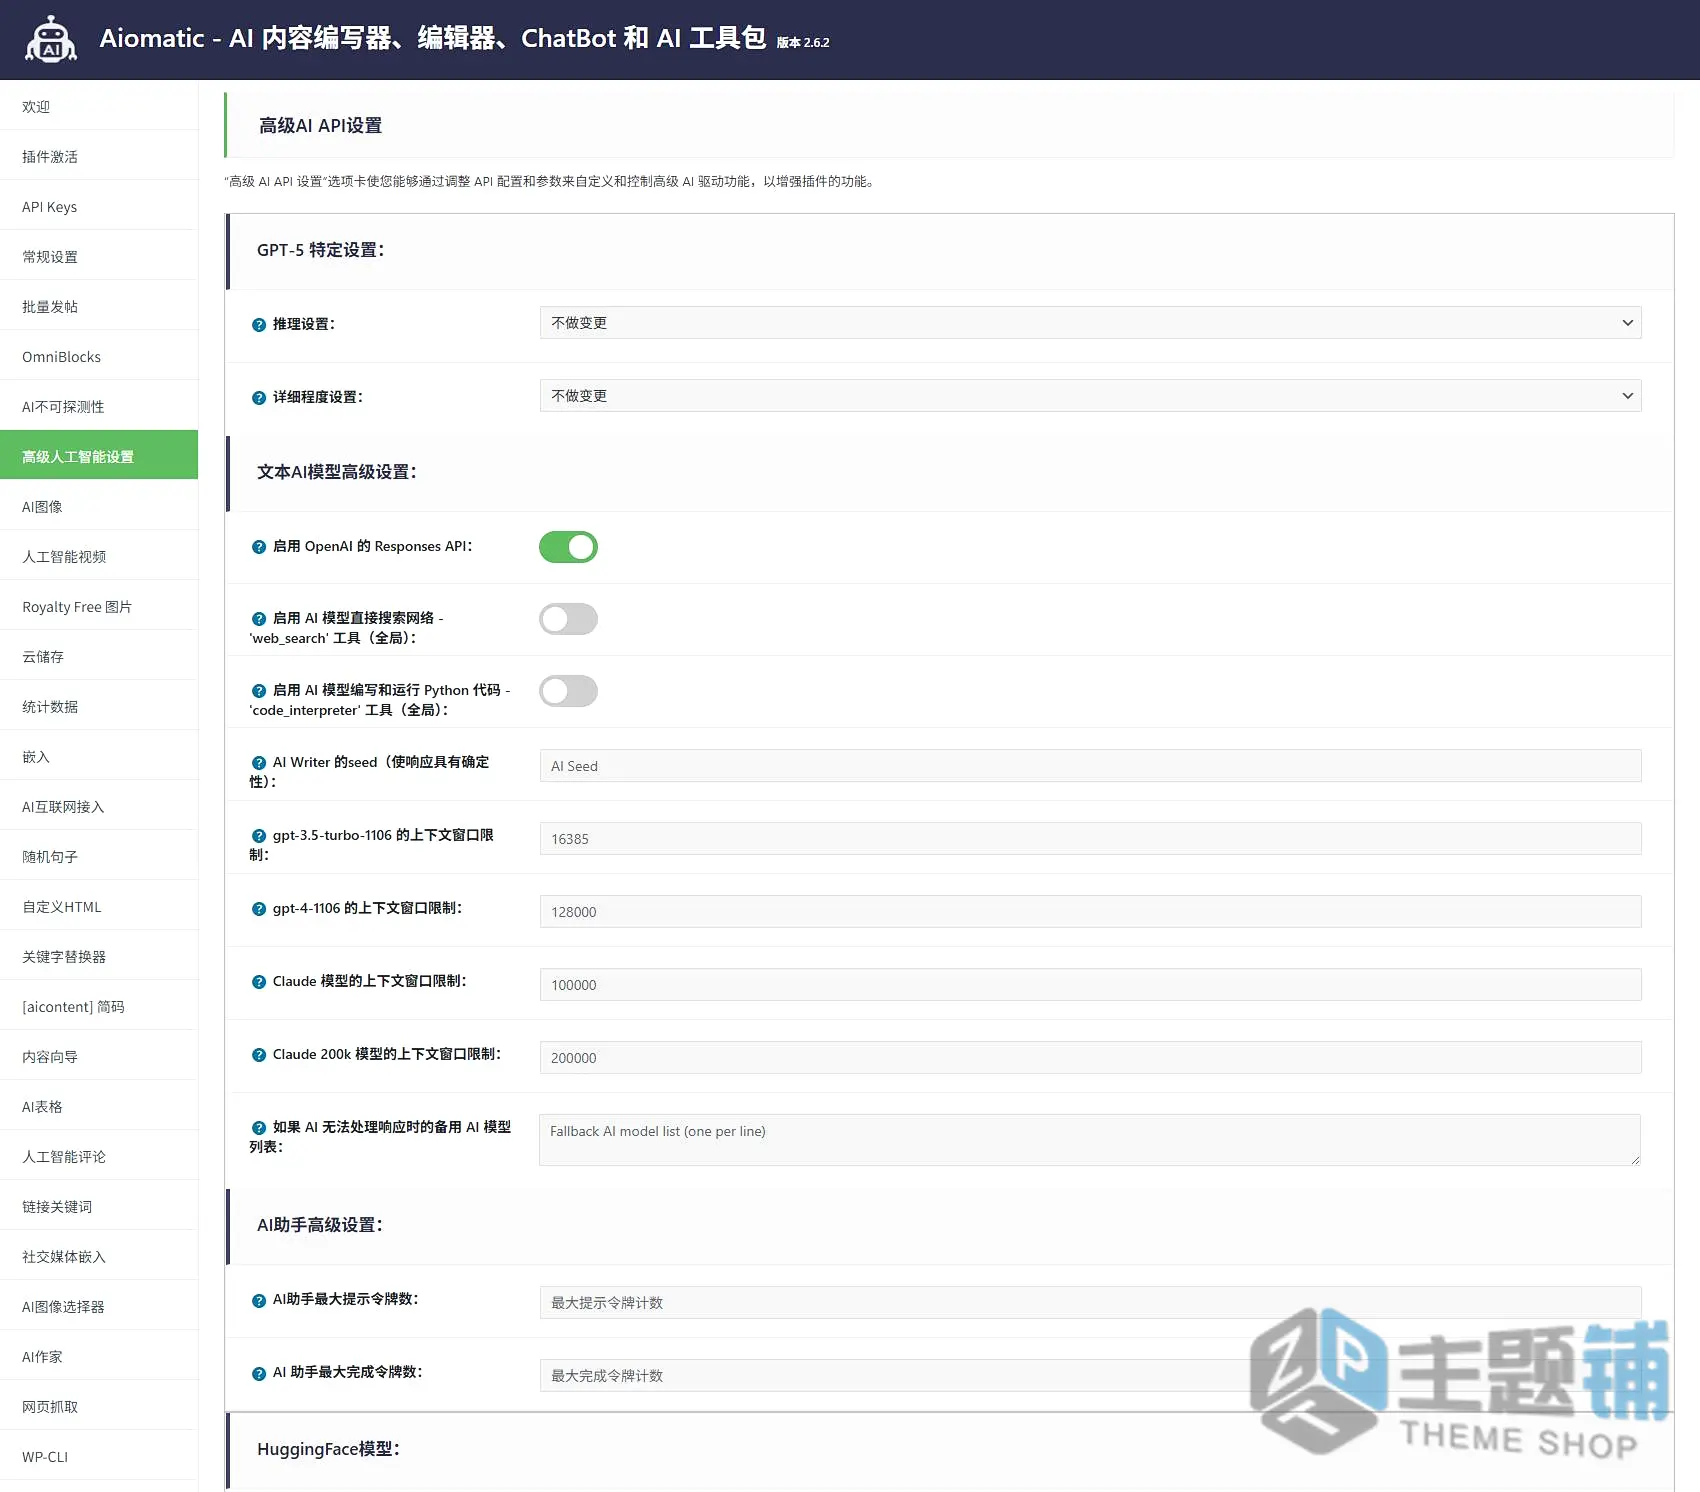The image size is (1700, 1492).
Task: Open the 详细程度设置 dropdown
Action: 1090,396
